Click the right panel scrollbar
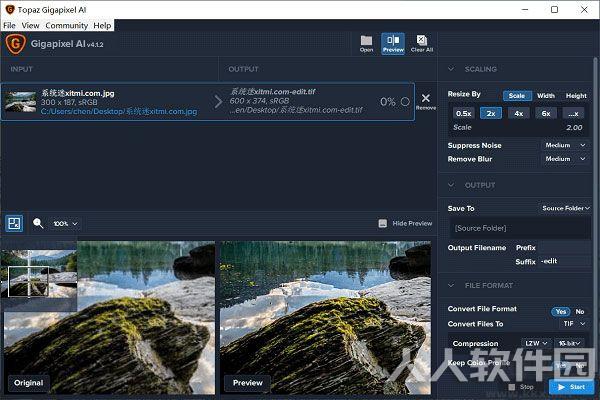The height and width of the screenshot is (400, 600). tap(595, 214)
